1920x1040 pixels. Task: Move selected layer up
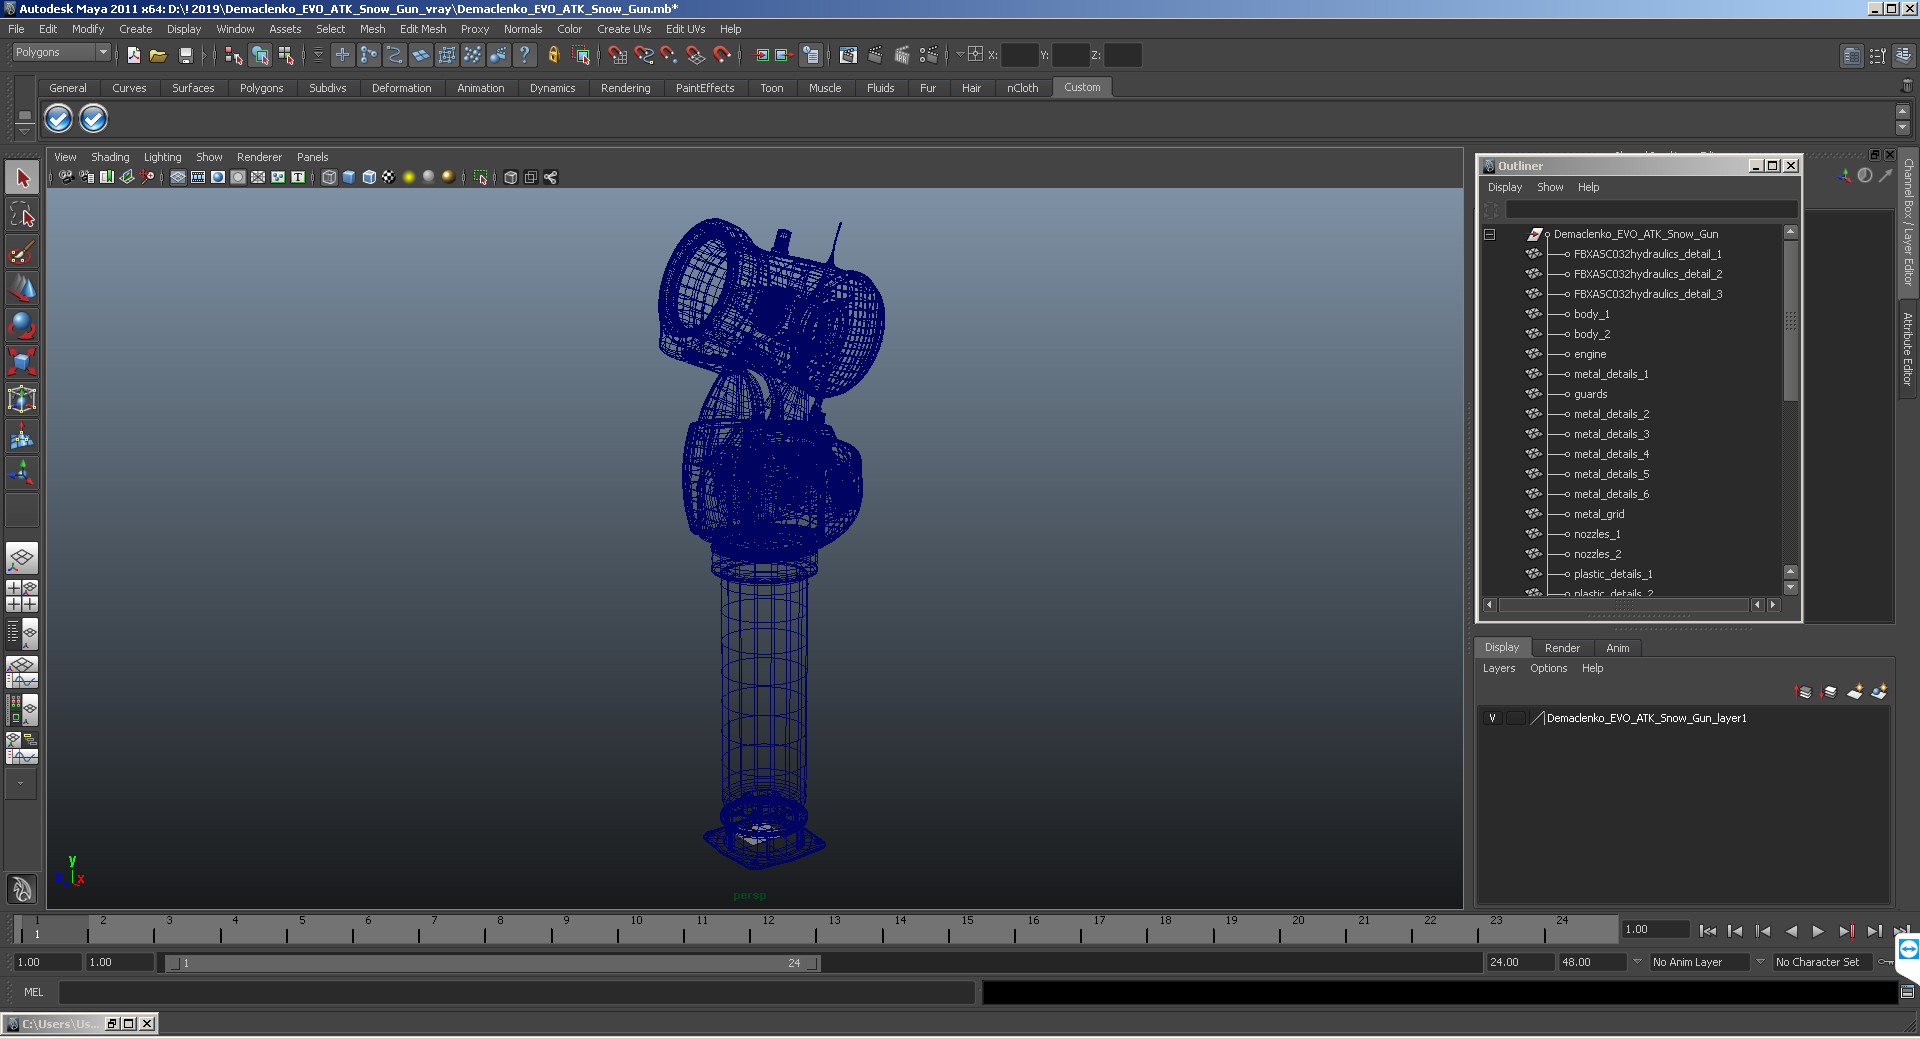[x=1804, y=691]
